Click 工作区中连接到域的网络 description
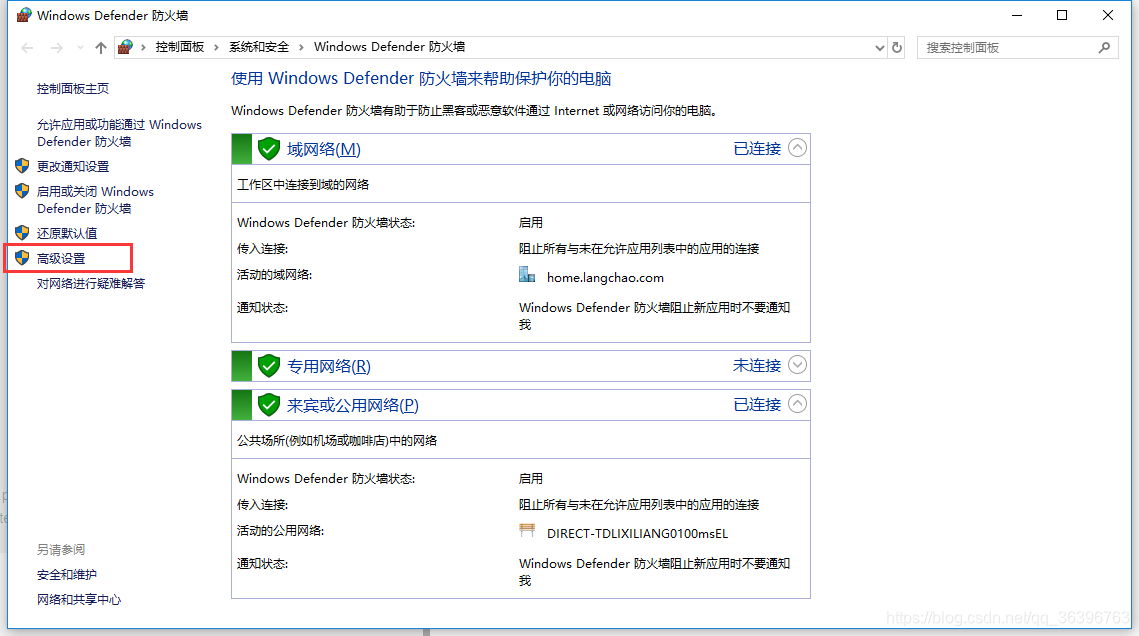This screenshot has width=1139, height=636. click(303, 184)
